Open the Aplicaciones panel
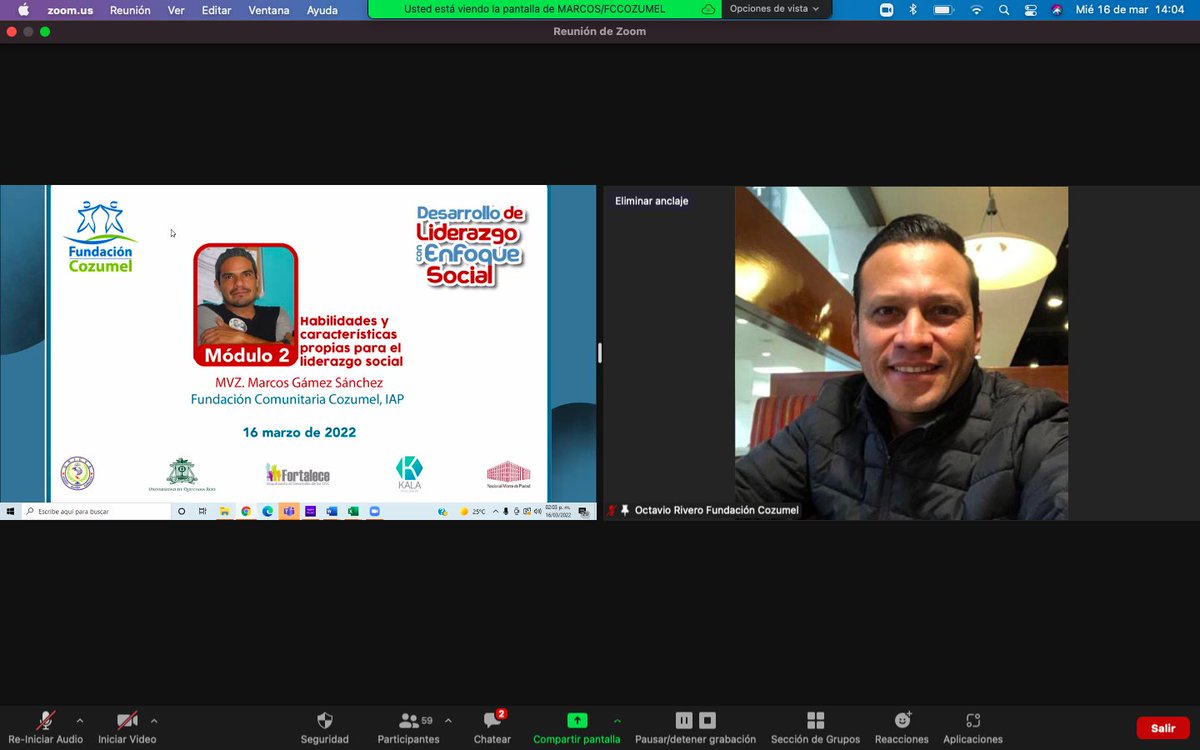 tap(973, 727)
